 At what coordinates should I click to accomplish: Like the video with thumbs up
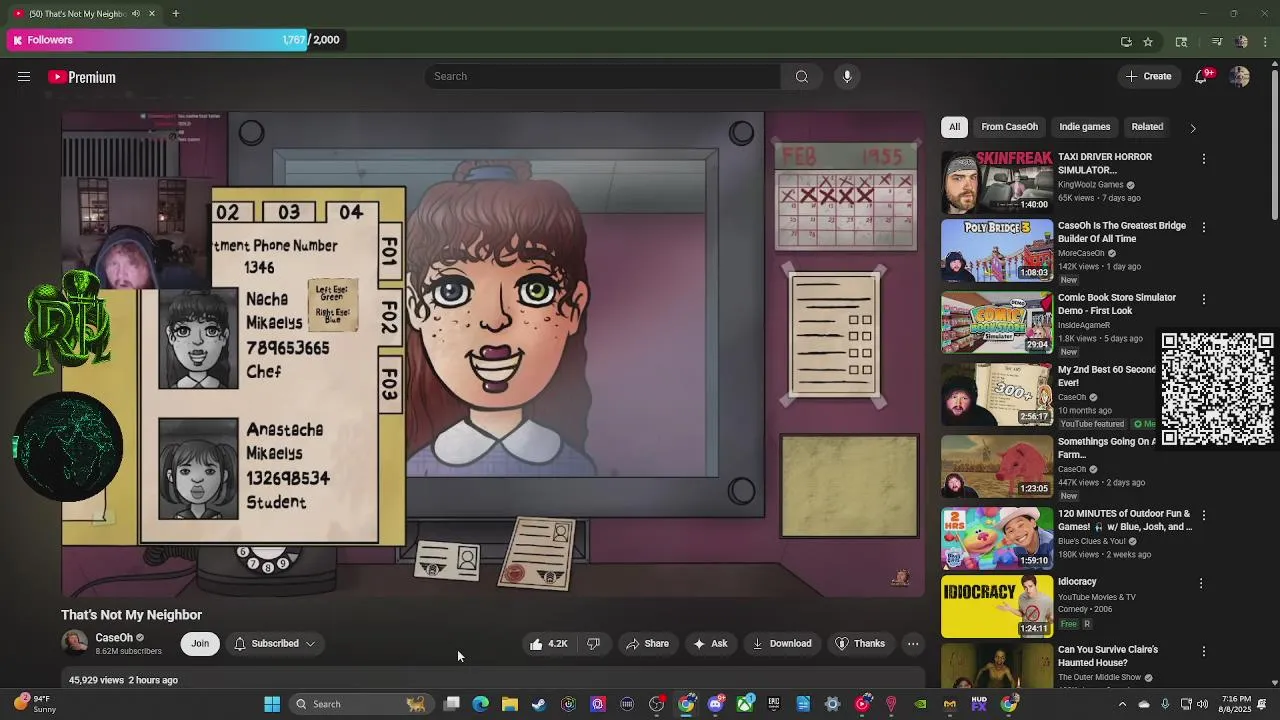(x=549, y=644)
